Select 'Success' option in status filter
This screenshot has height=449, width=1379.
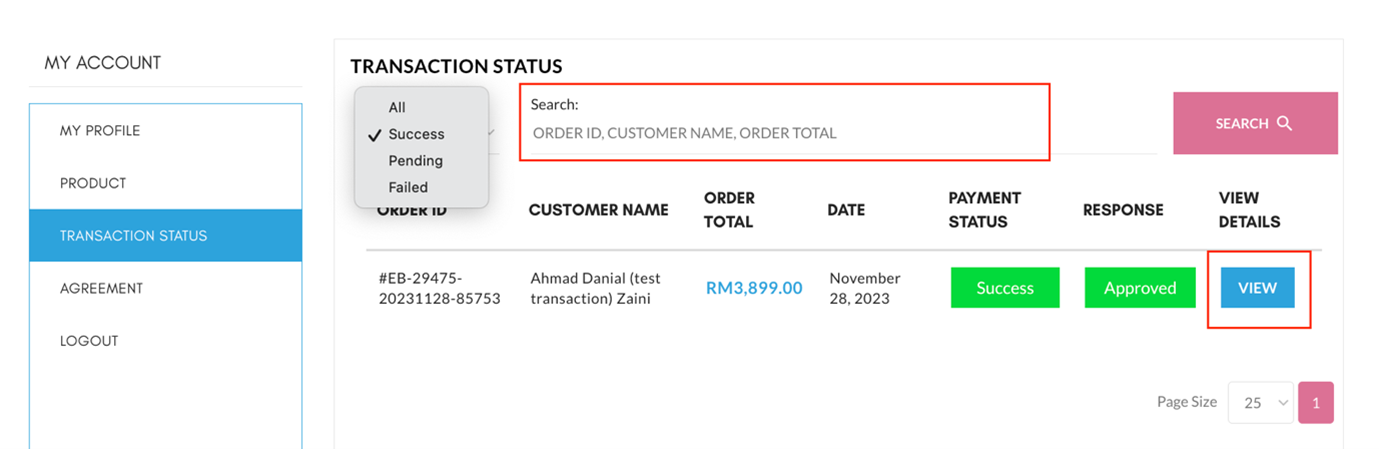[416, 134]
